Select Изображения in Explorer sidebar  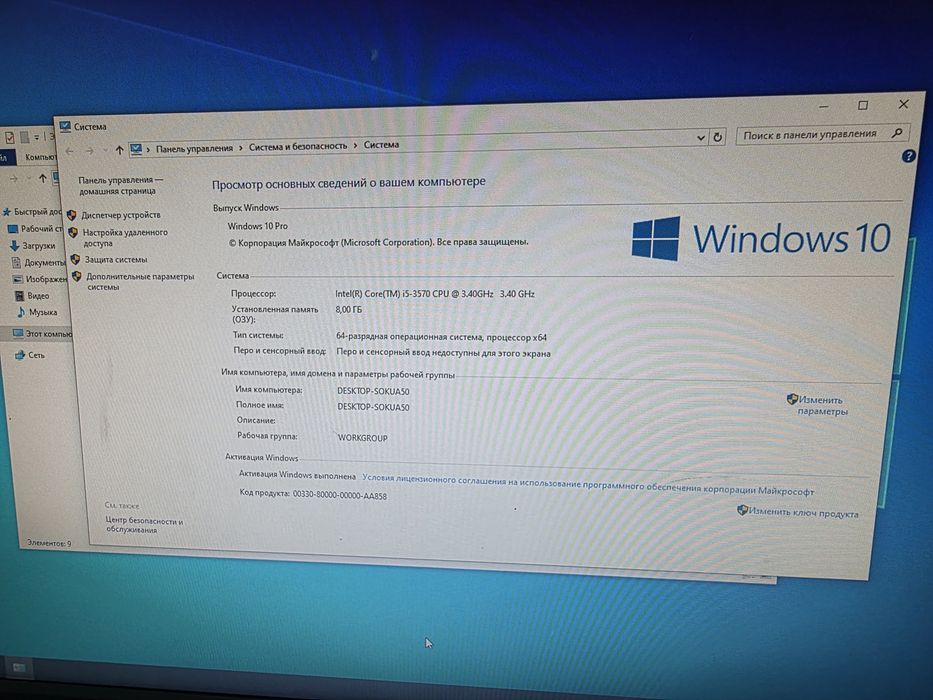[40, 279]
